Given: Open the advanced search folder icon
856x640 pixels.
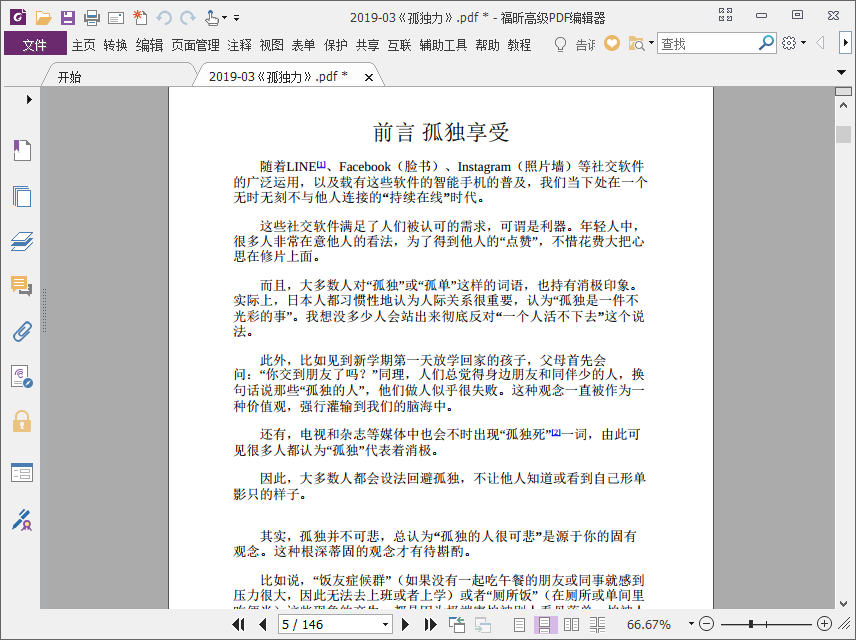Looking at the screenshot, I should (x=637, y=44).
